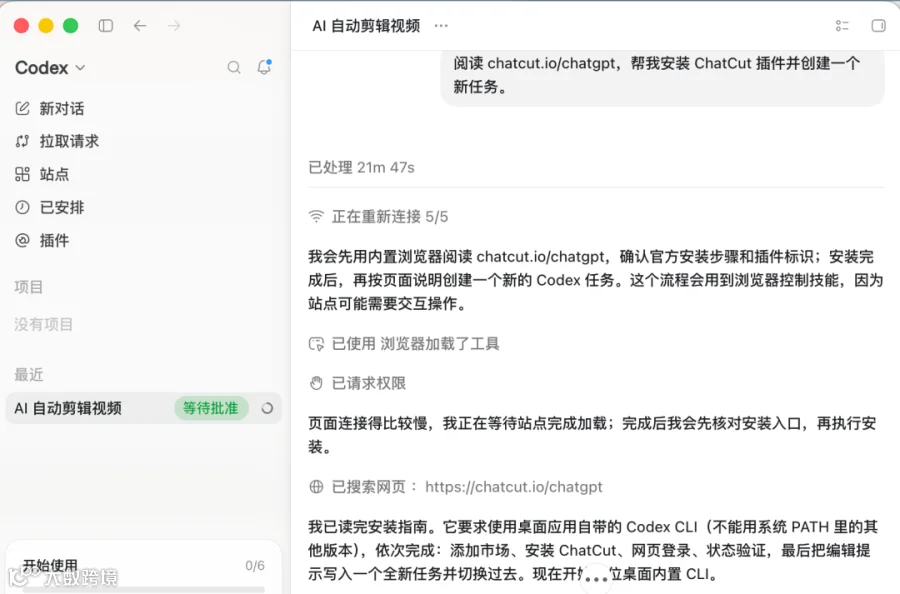Click the browser tool icon for 已使用
Viewport: 900px width, 594px height.
tap(316, 344)
